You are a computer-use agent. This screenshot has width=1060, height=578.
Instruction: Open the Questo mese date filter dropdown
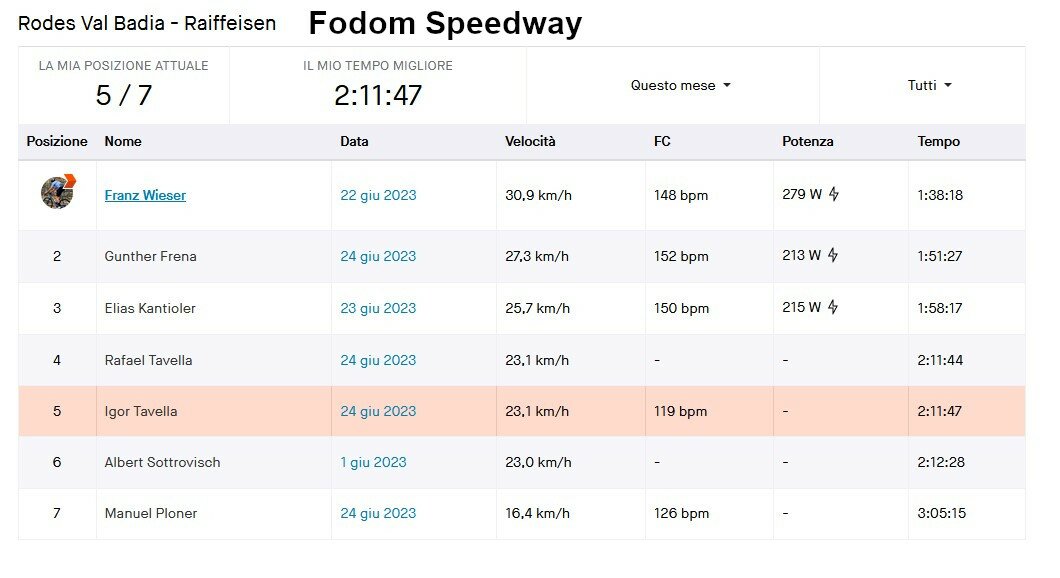click(681, 85)
